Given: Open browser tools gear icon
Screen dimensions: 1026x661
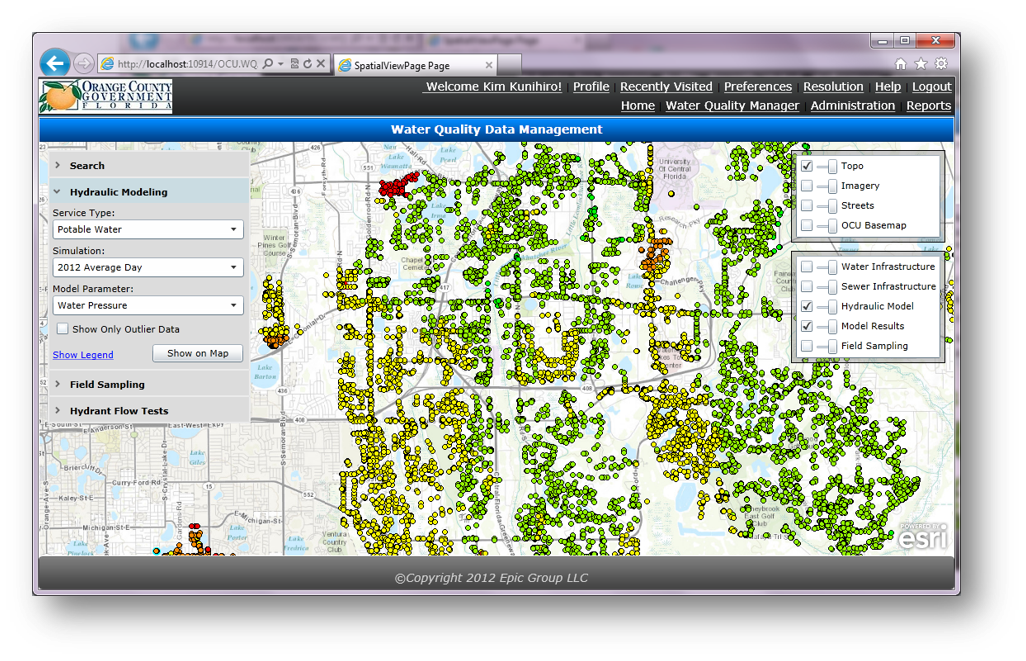Looking at the screenshot, I should click(940, 64).
